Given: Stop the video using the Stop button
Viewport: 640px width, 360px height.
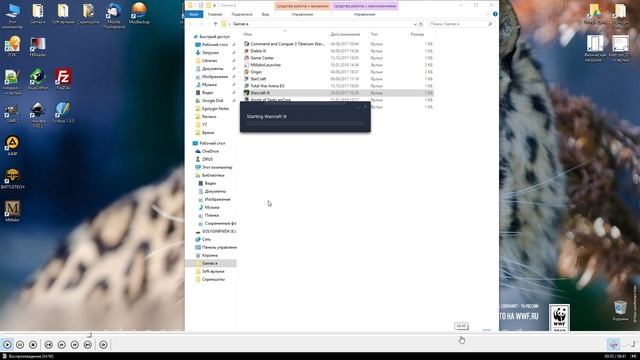Looking at the screenshot, I should [x=33, y=345].
